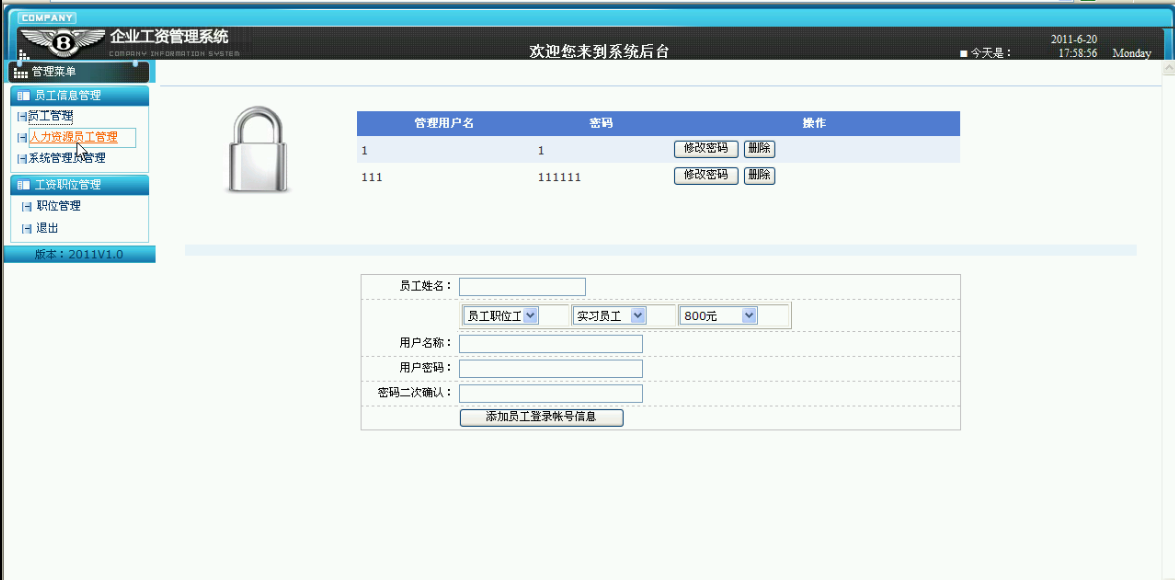
Task: Open the 800元 salary dropdown
Action: 719,316
